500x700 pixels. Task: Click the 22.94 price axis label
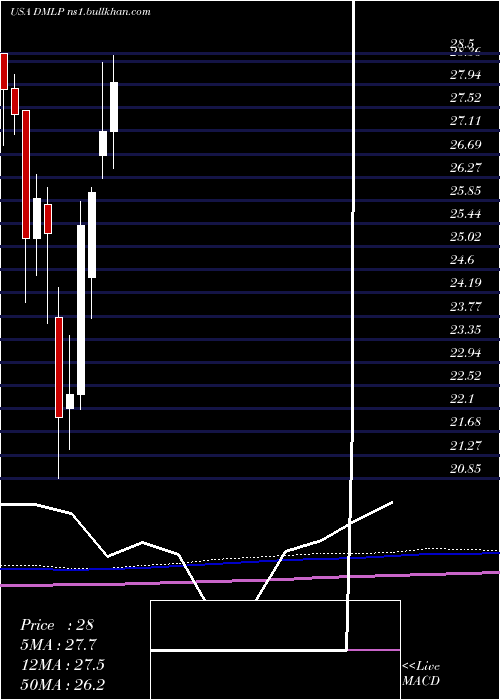[x=465, y=353]
